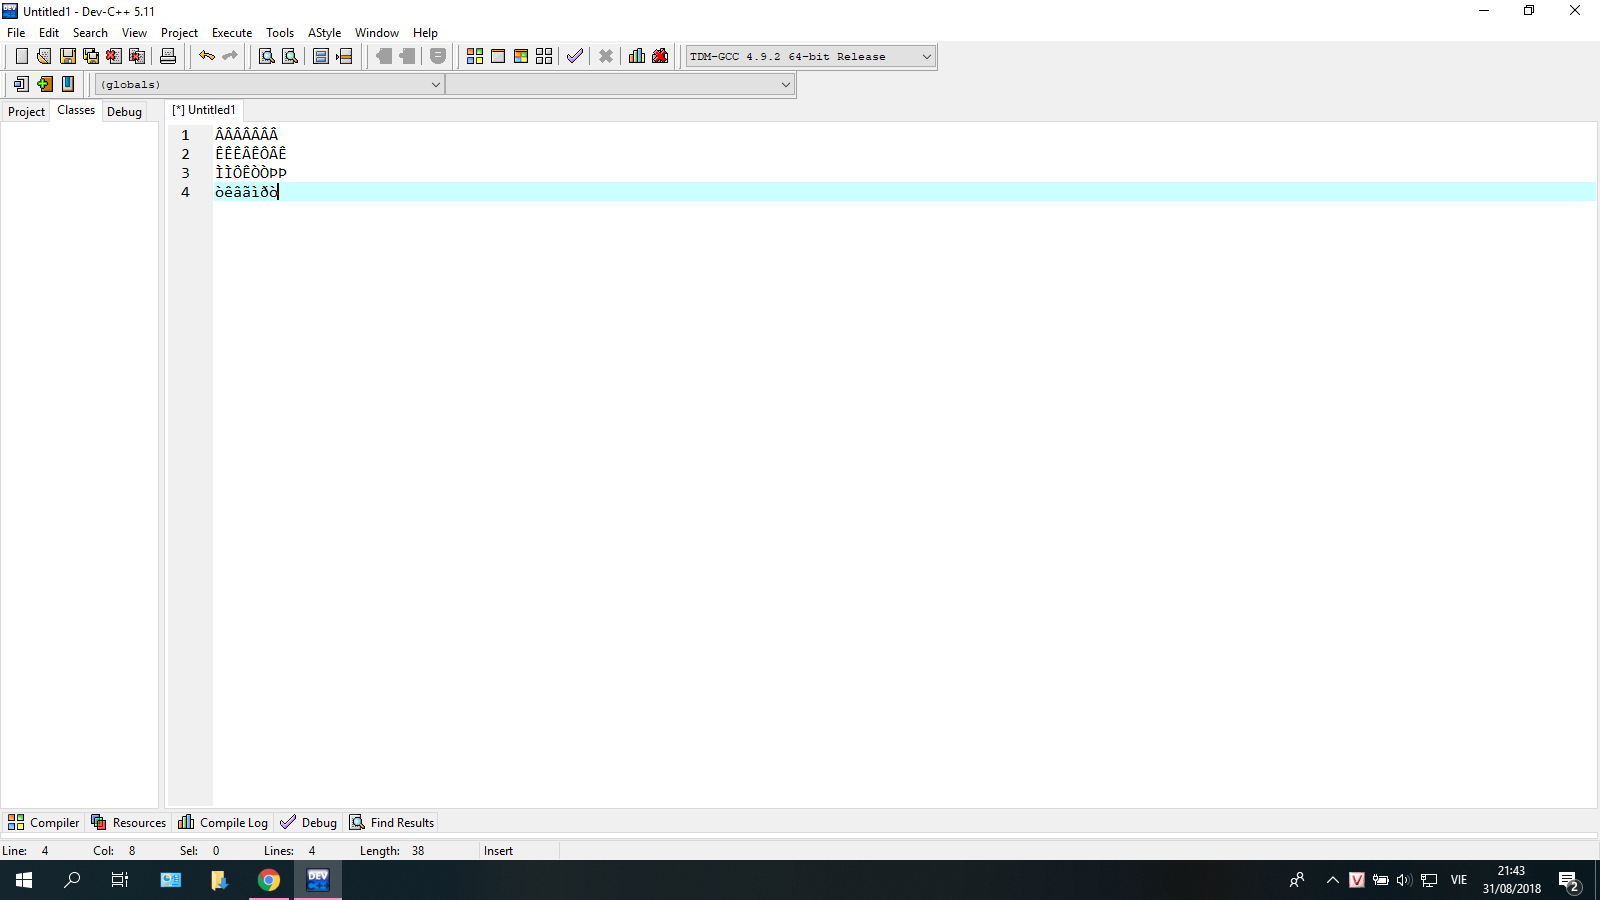Open the notification center icon

pos(1569,880)
